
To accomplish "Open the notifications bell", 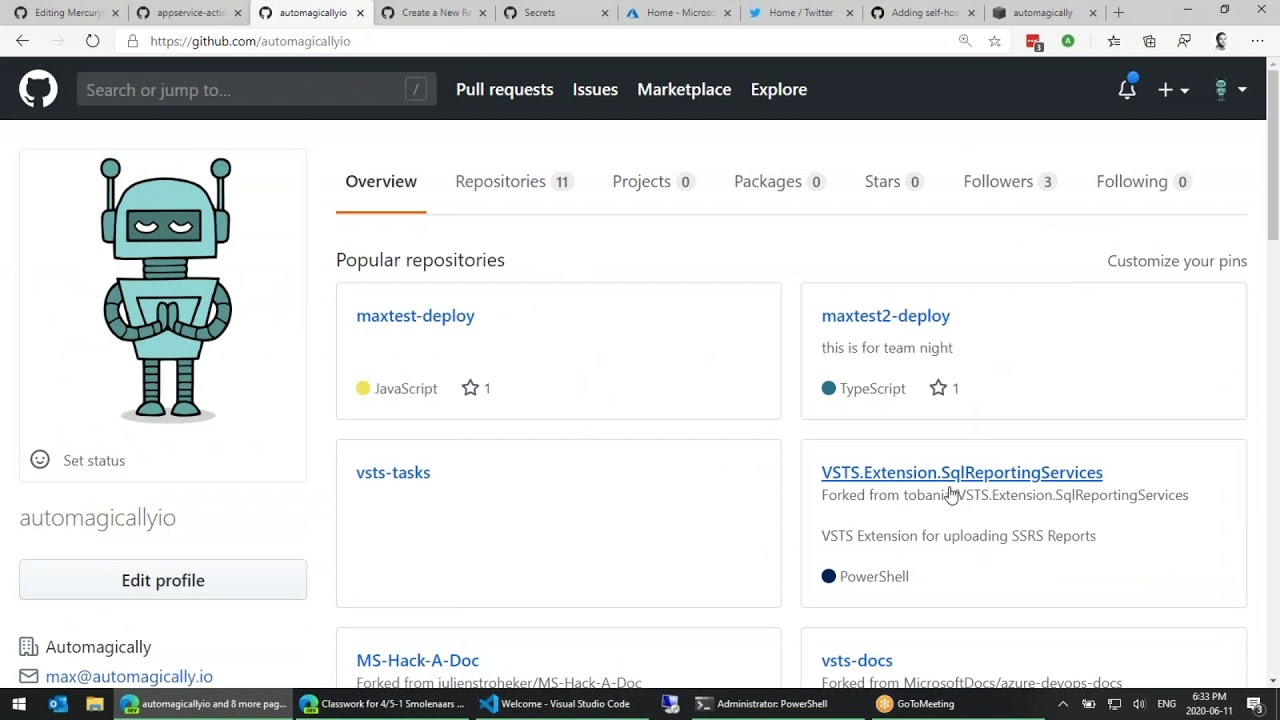I will pyautogui.click(x=1127, y=89).
